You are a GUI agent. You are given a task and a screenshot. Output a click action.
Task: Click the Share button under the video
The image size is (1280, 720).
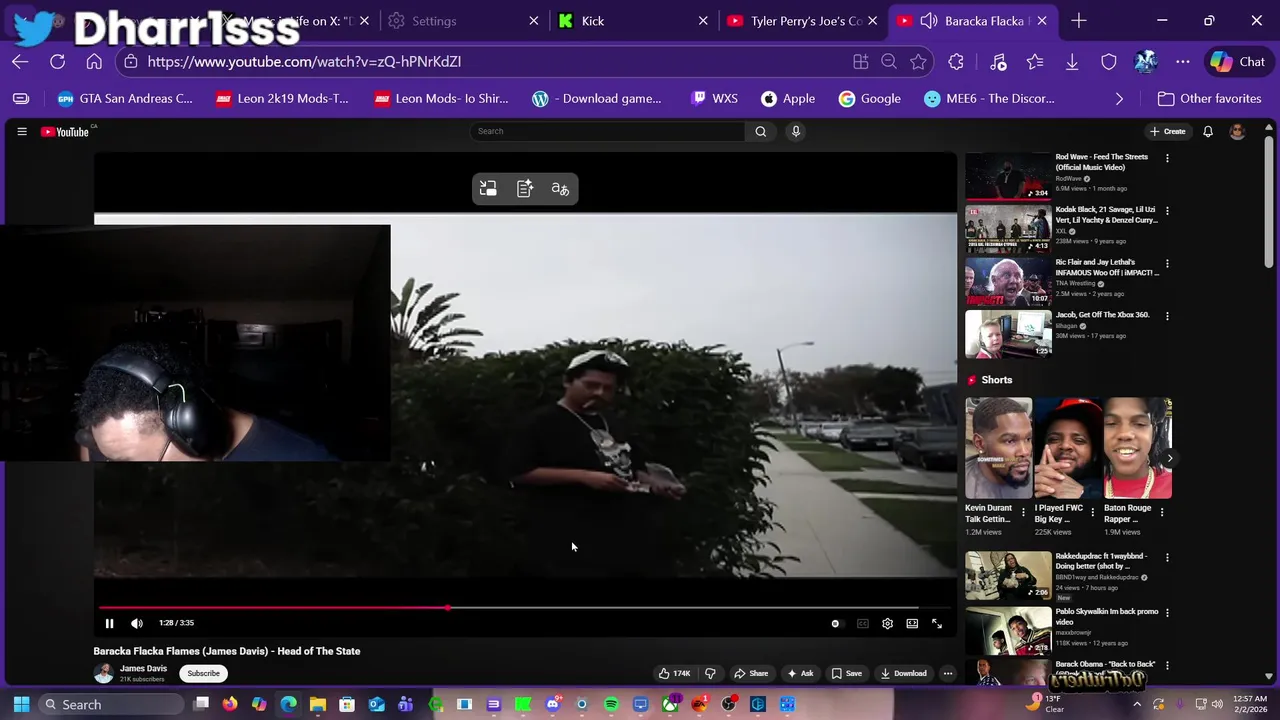[x=751, y=673]
